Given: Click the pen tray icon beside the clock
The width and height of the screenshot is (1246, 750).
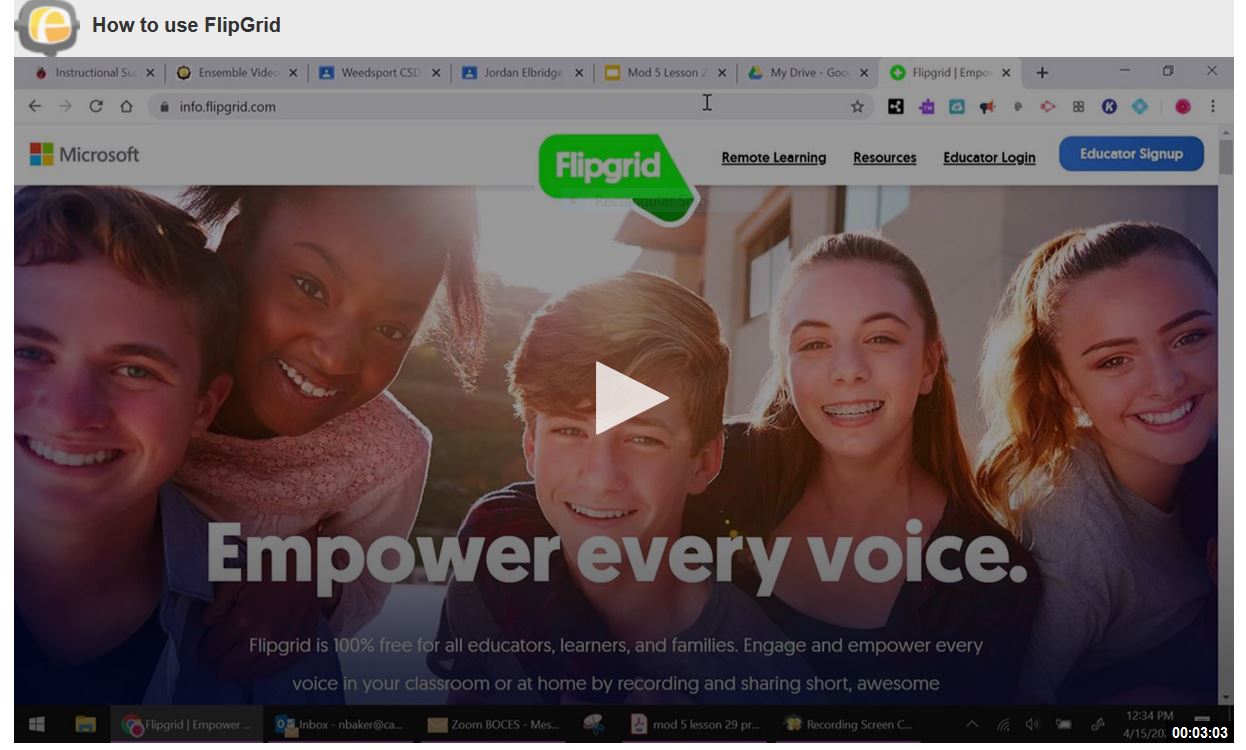Looking at the screenshot, I should [1097, 724].
